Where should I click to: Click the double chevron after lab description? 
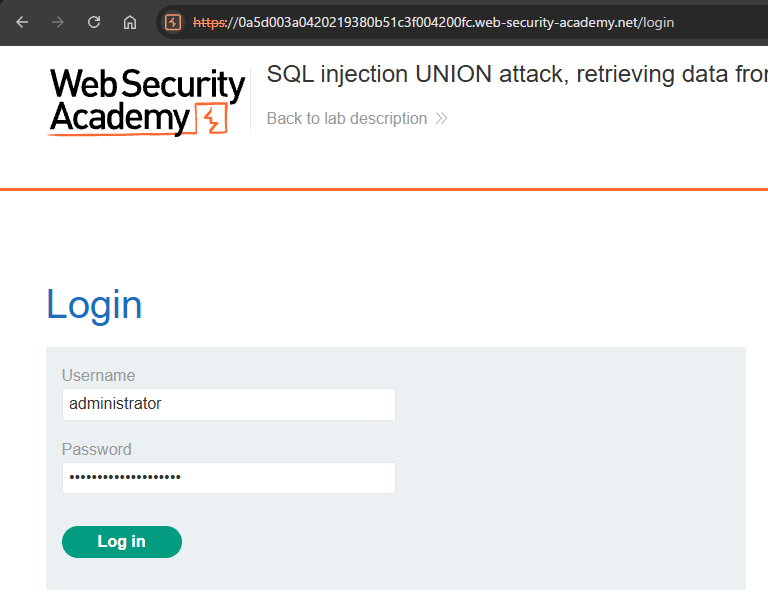441,119
